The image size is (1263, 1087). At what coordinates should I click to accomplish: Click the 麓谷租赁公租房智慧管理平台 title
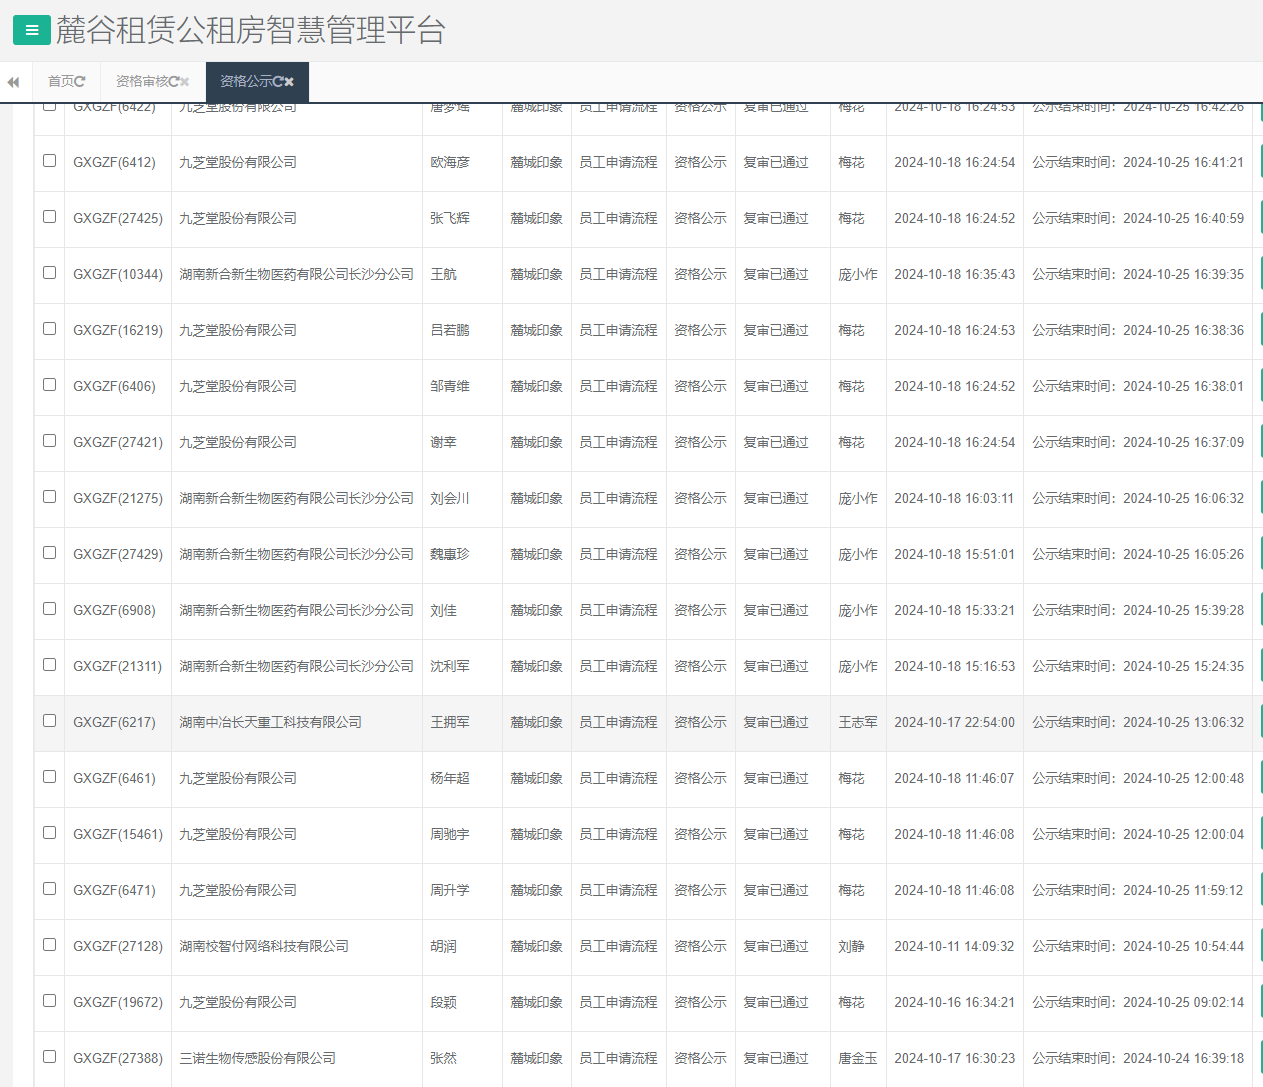point(250,30)
